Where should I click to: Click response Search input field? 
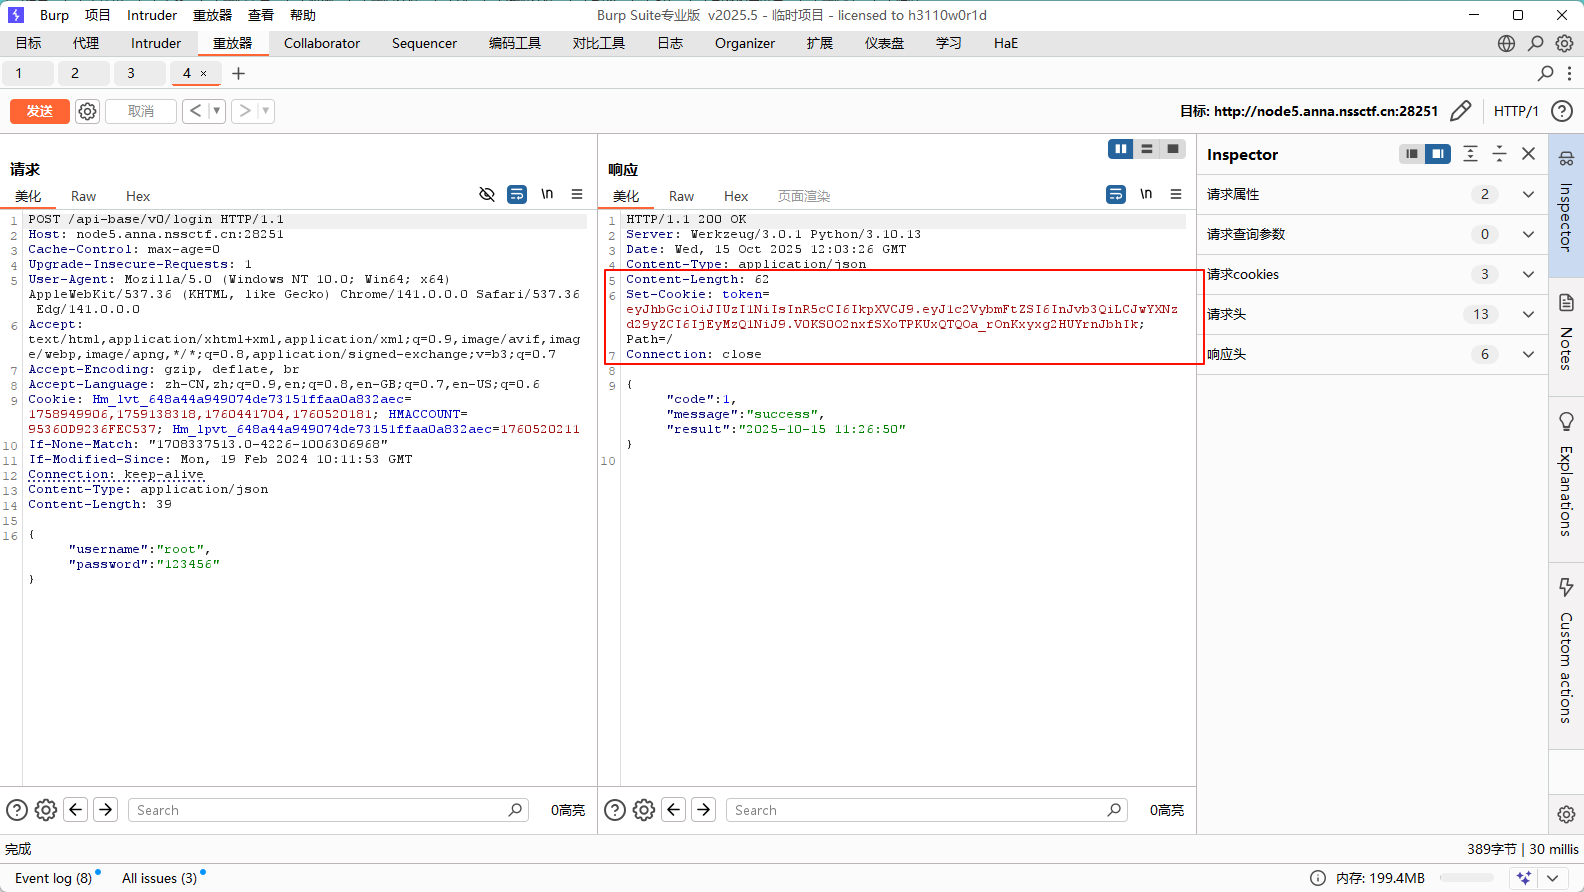[927, 810]
